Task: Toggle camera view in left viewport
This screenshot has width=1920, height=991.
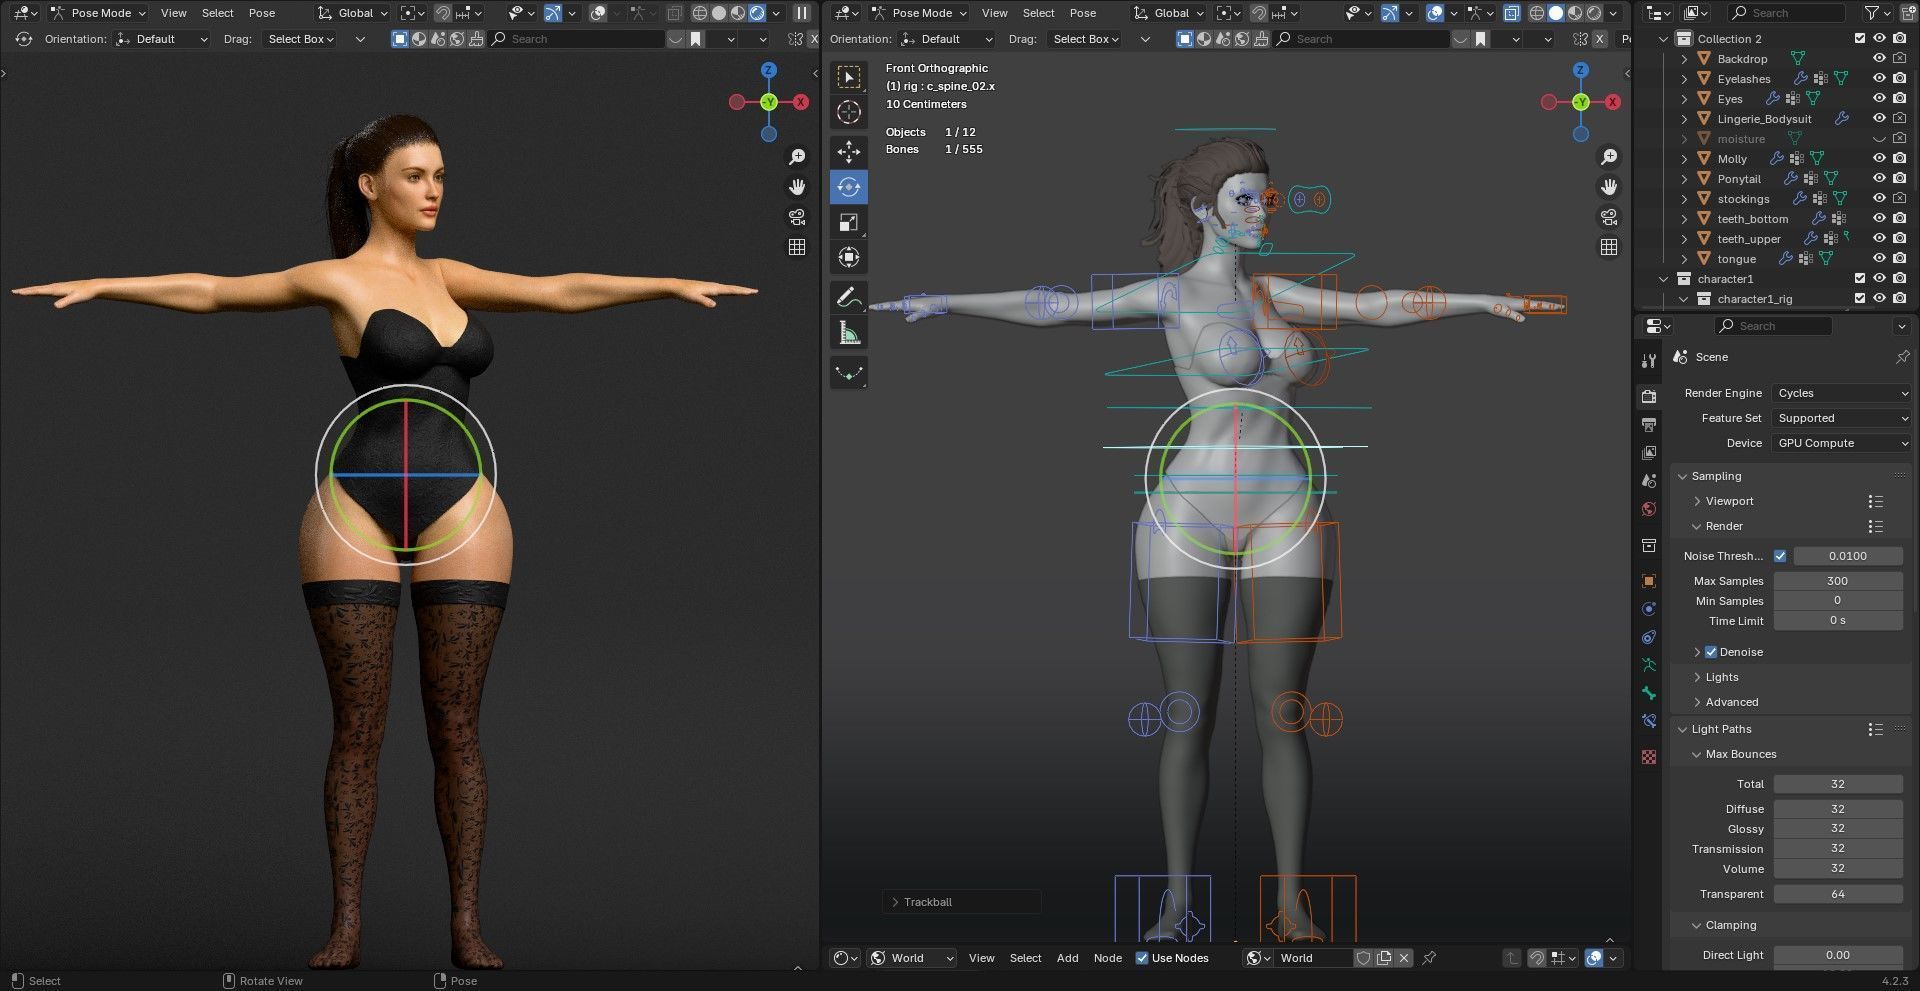Action: 797,217
